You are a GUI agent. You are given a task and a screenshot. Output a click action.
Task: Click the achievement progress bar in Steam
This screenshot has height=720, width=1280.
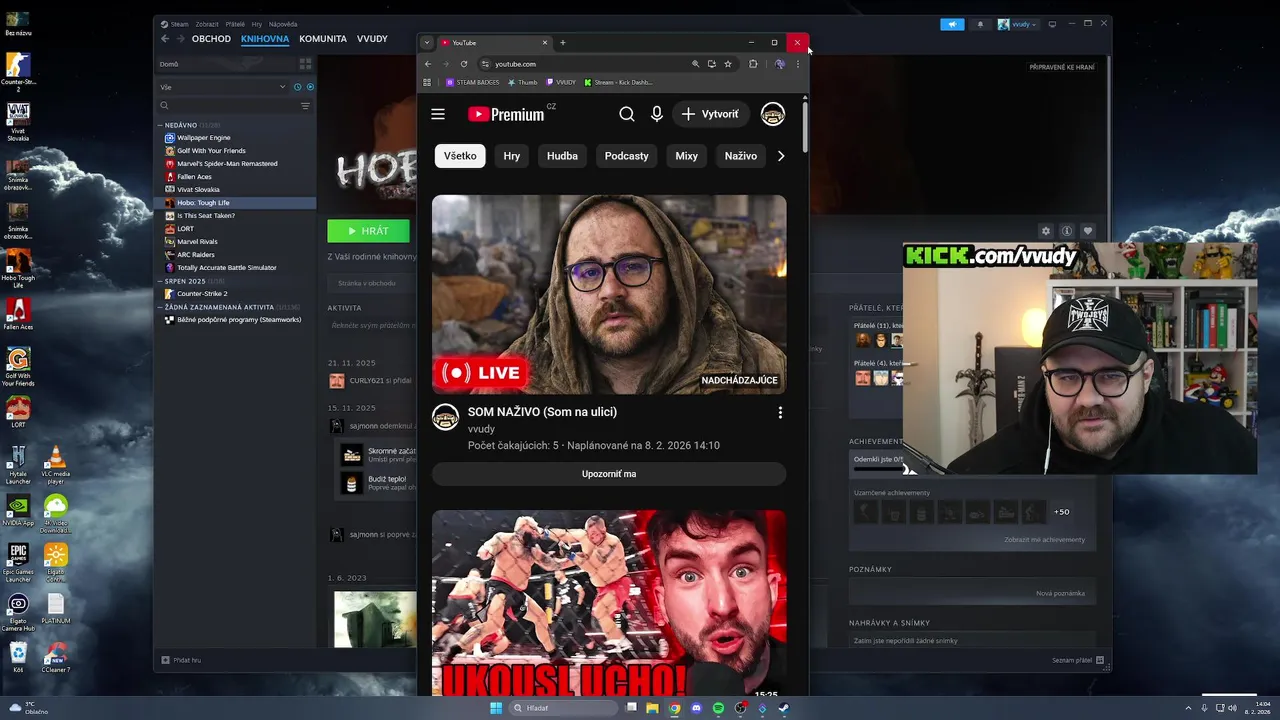[877, 471]
